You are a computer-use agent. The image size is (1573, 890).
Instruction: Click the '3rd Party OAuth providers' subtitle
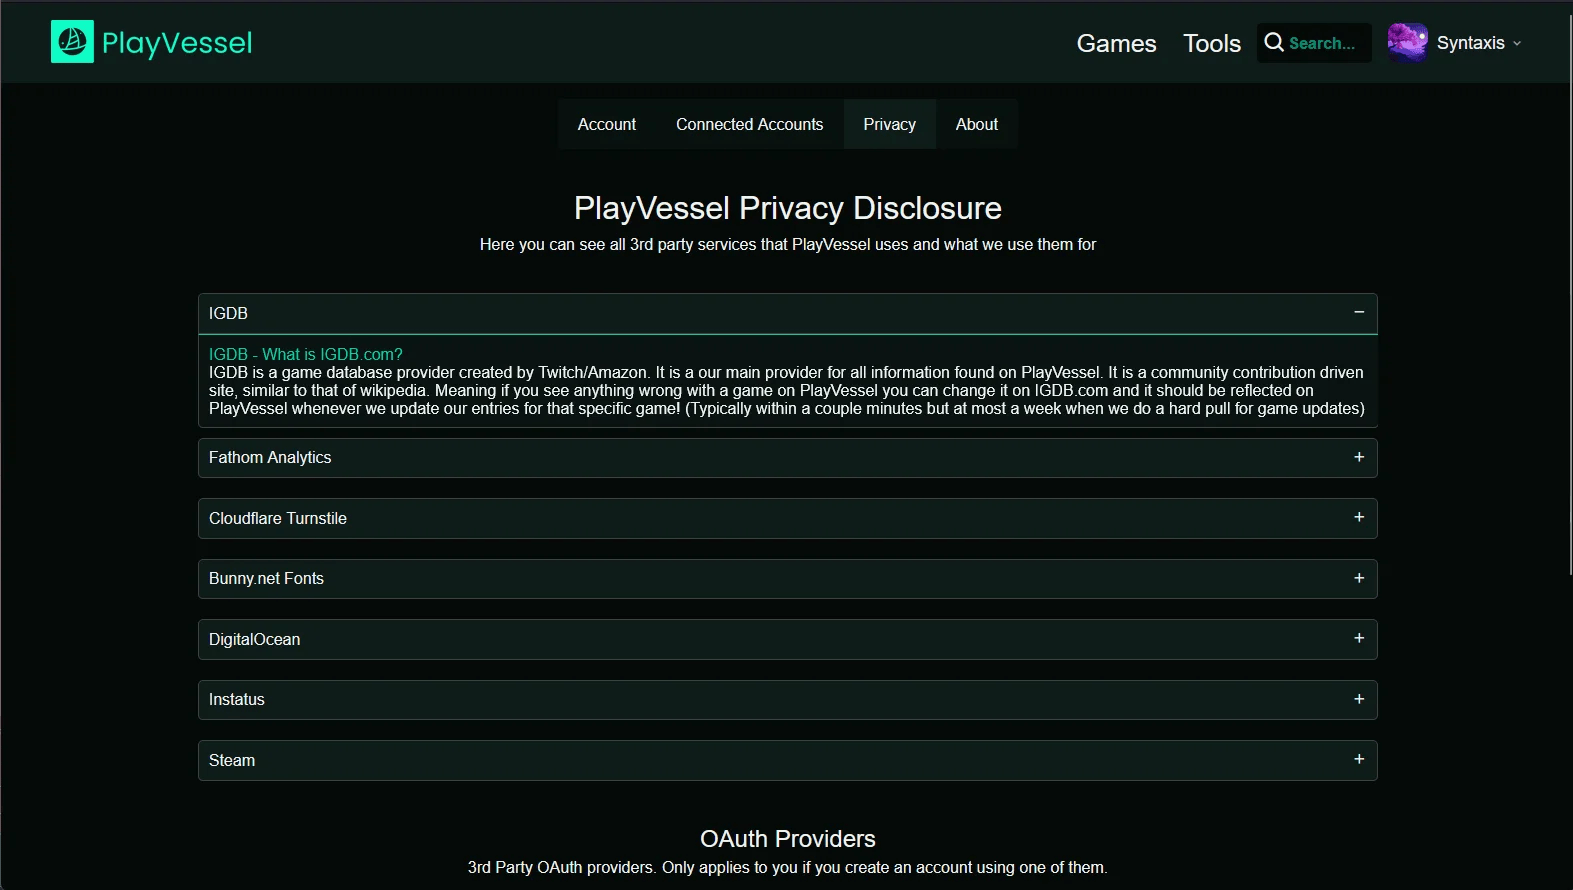(788, 867)
